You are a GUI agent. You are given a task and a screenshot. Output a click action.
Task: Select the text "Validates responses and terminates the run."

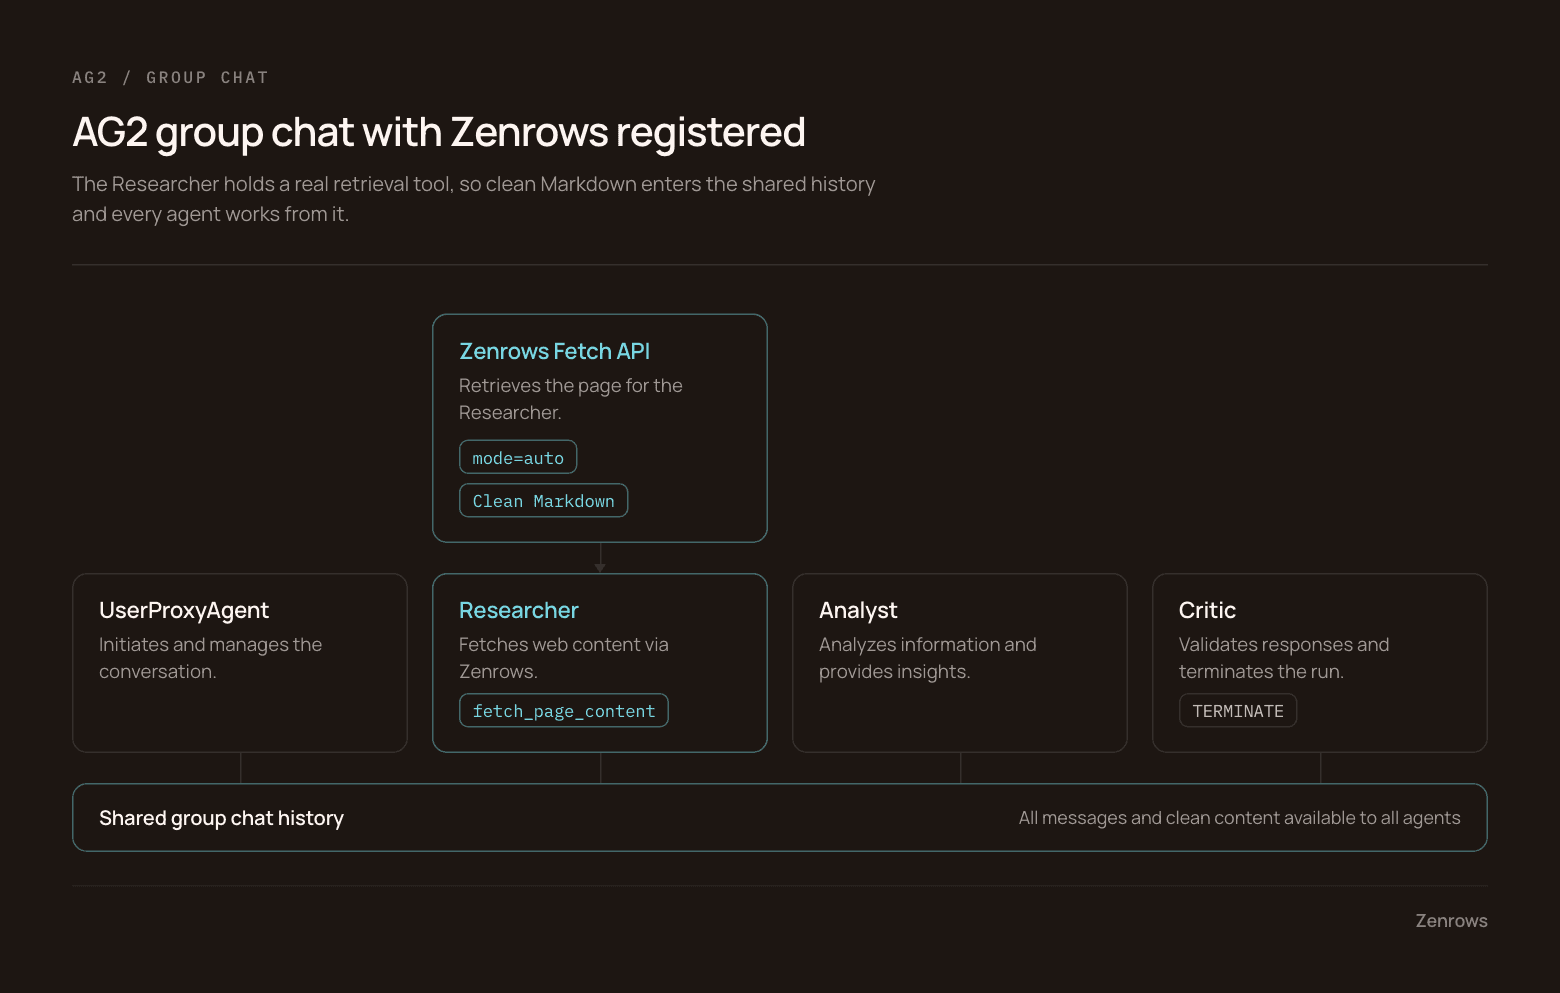(1284, 658)
